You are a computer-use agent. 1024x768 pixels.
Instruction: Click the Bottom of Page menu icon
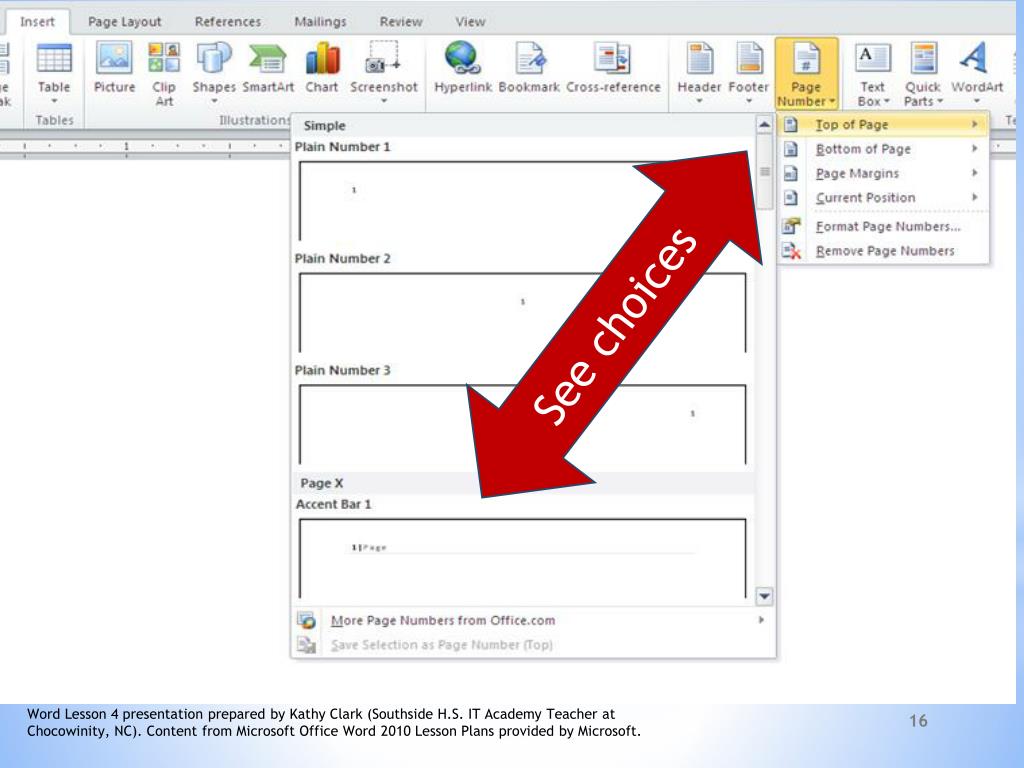[791, 149]
